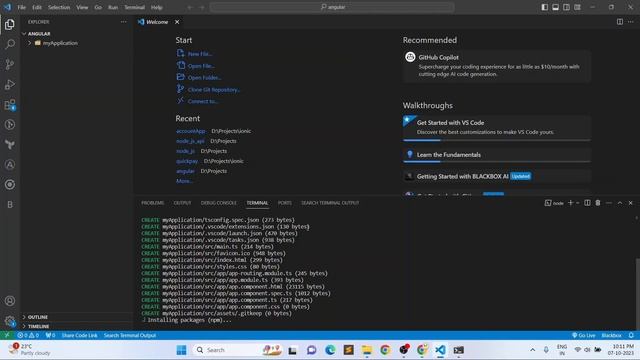Screen dimensions: 640x360
Task: Open the launch profile dropdown next to plus
Action: [x=578, y=203]
